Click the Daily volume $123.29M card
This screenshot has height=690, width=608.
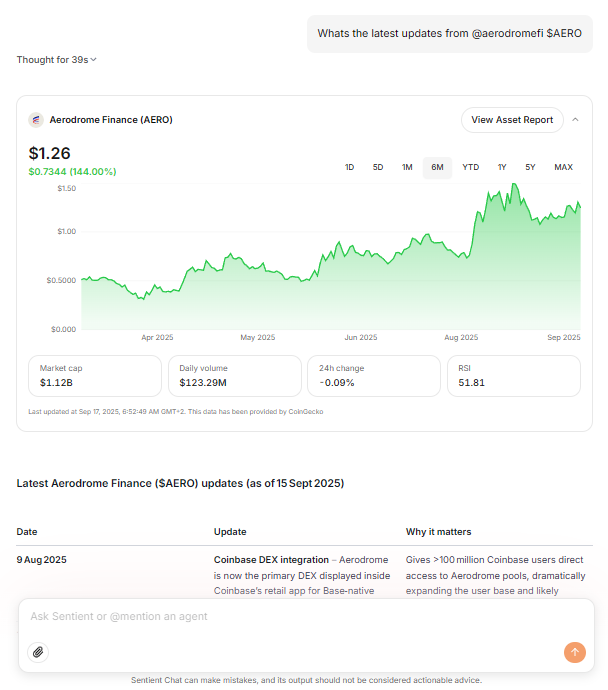[x=235, y=376]
